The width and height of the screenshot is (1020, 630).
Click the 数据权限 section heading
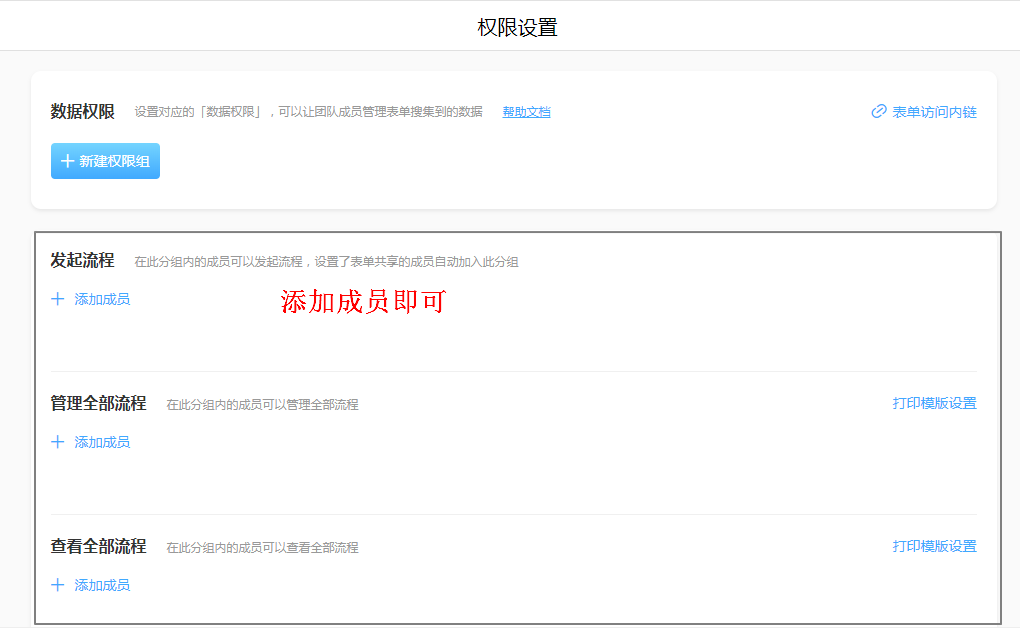click(x=83, y=112)
